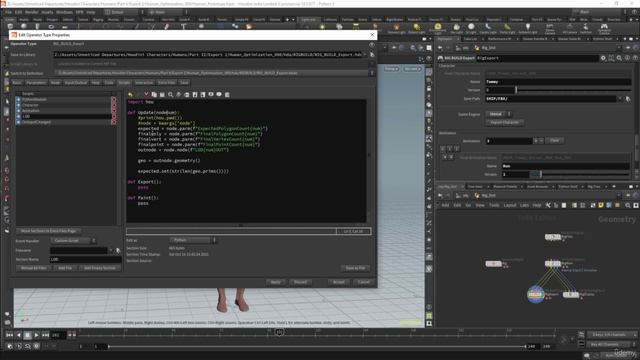Click the Save as File button

(356, 268)
